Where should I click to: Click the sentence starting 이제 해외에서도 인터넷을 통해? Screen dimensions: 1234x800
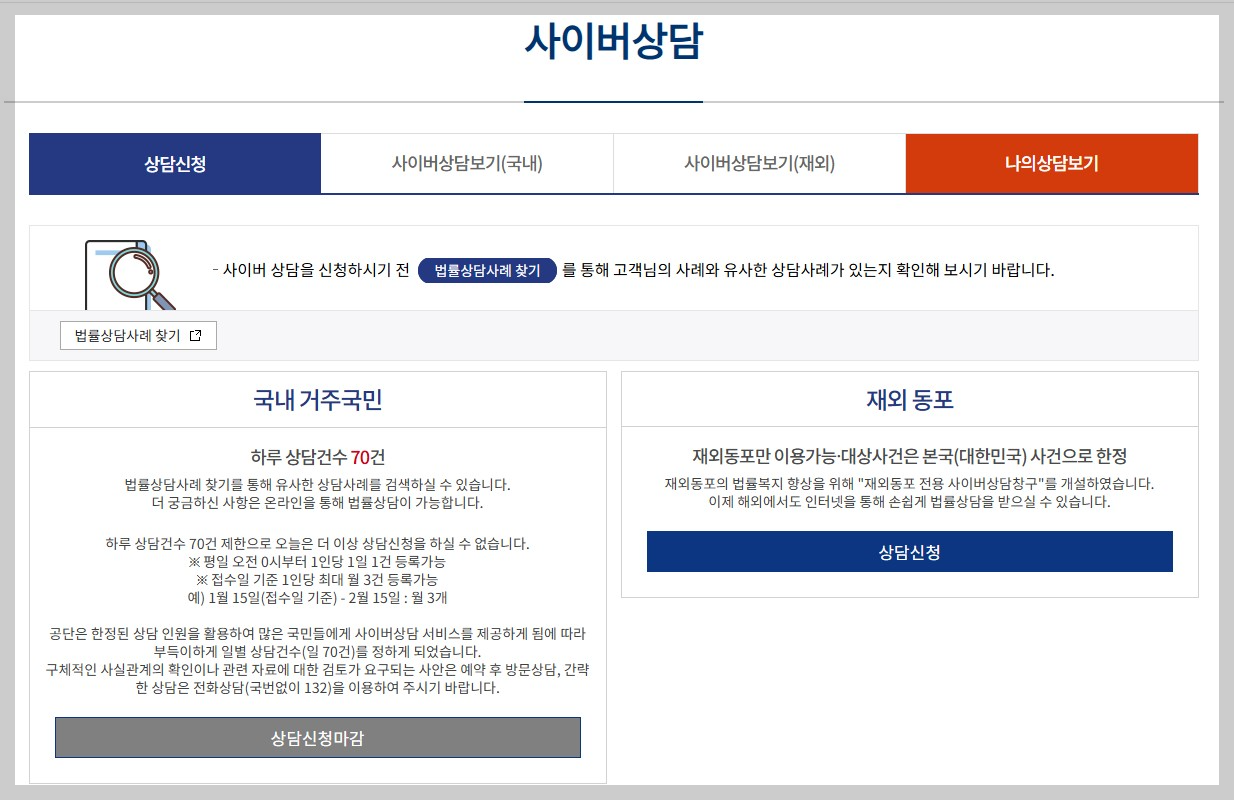[910, 502]
